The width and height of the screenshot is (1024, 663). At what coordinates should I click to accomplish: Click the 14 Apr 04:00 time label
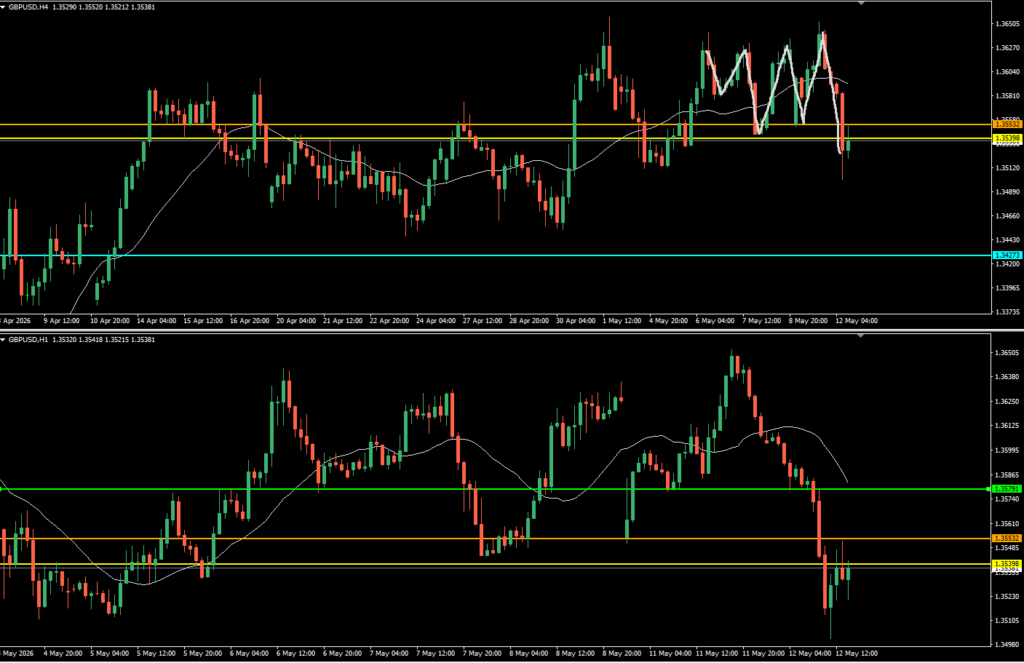pos(157,321)
